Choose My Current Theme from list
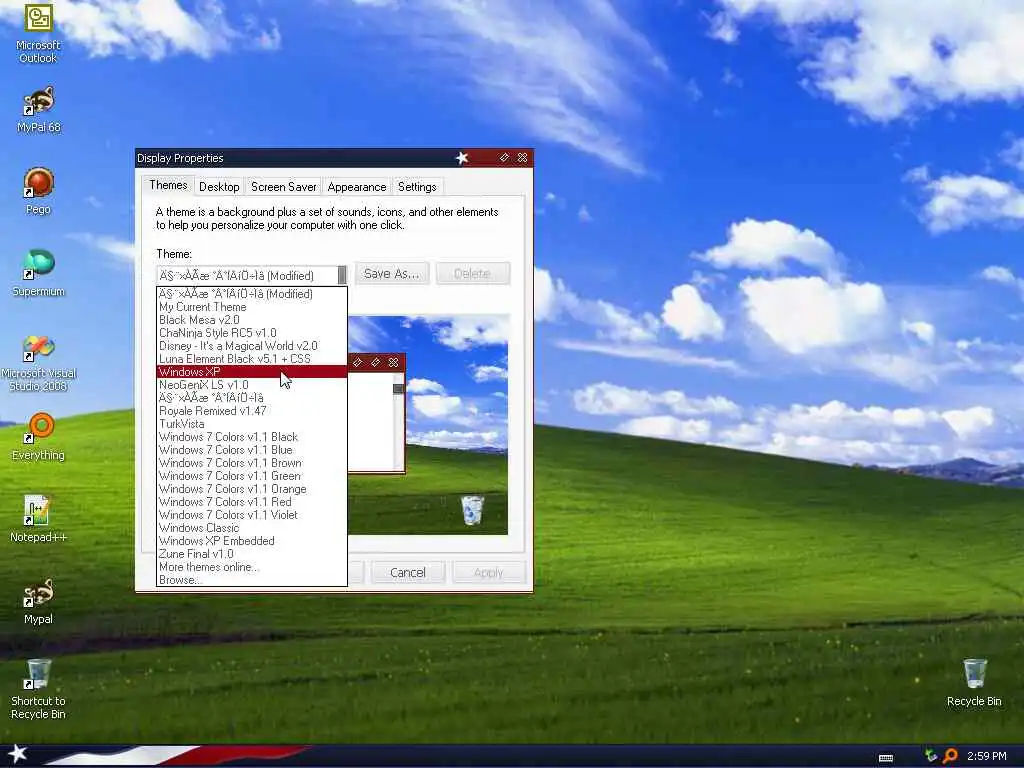1024x768 pixels. [x=252, y=307]
